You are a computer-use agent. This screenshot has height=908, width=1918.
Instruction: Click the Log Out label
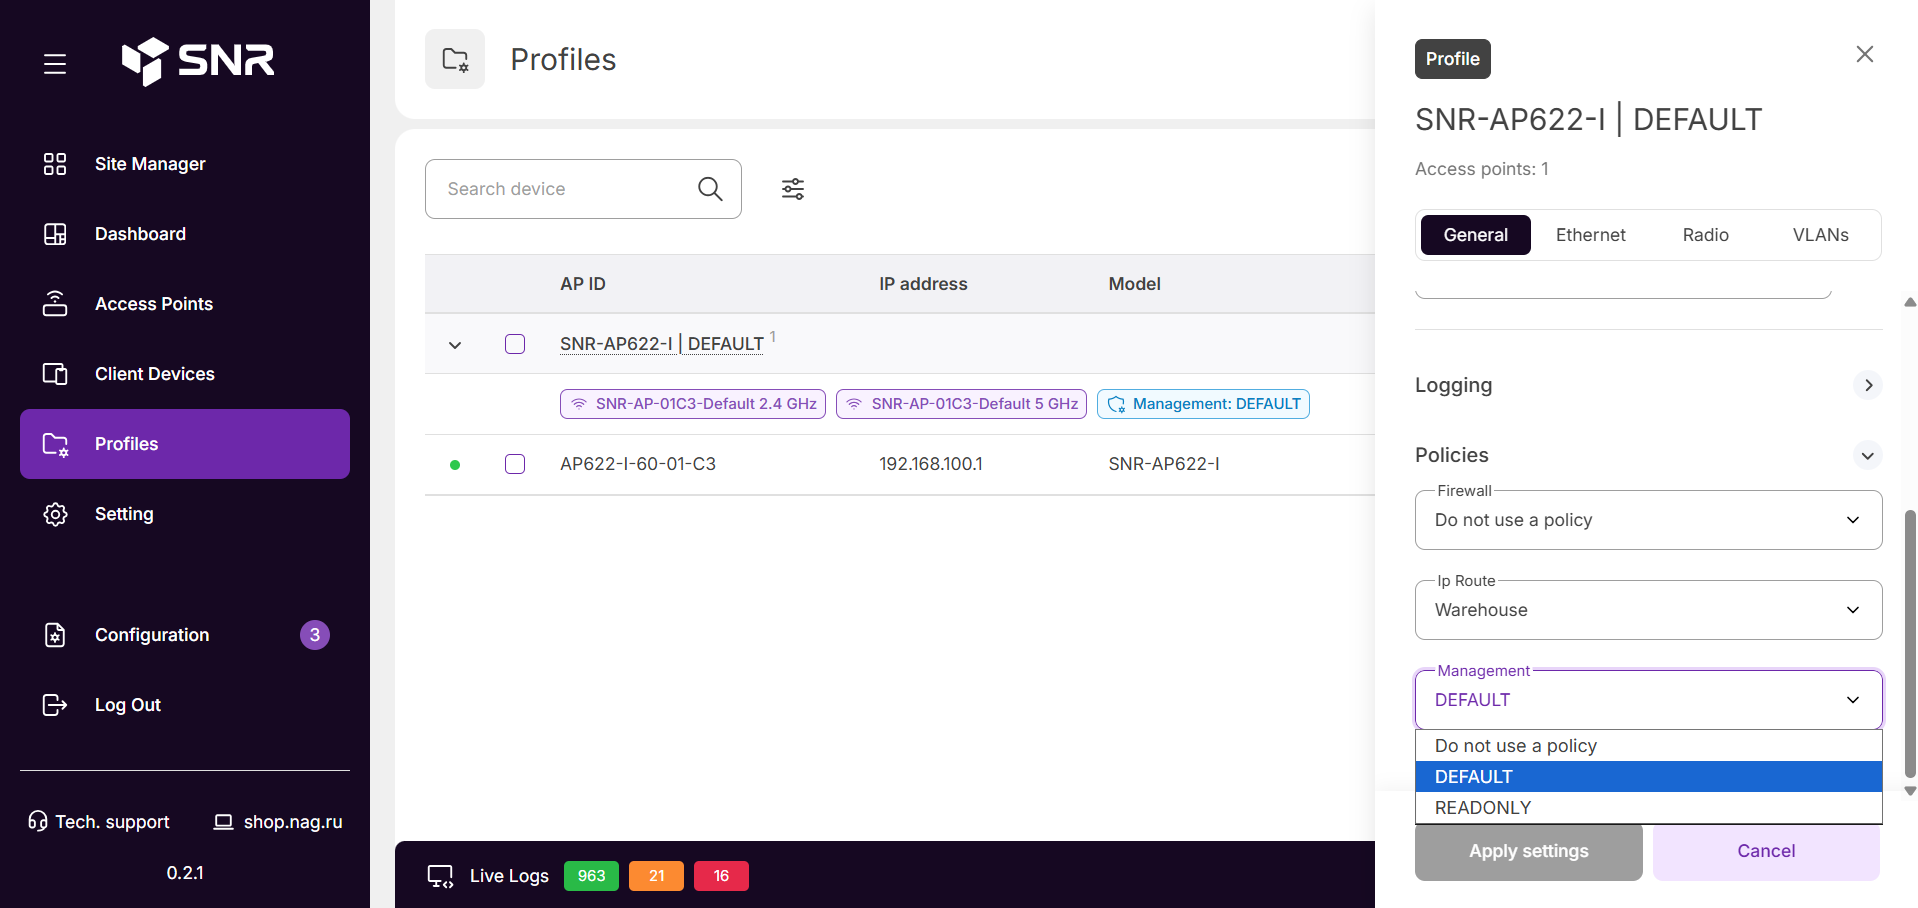(128, 705)
